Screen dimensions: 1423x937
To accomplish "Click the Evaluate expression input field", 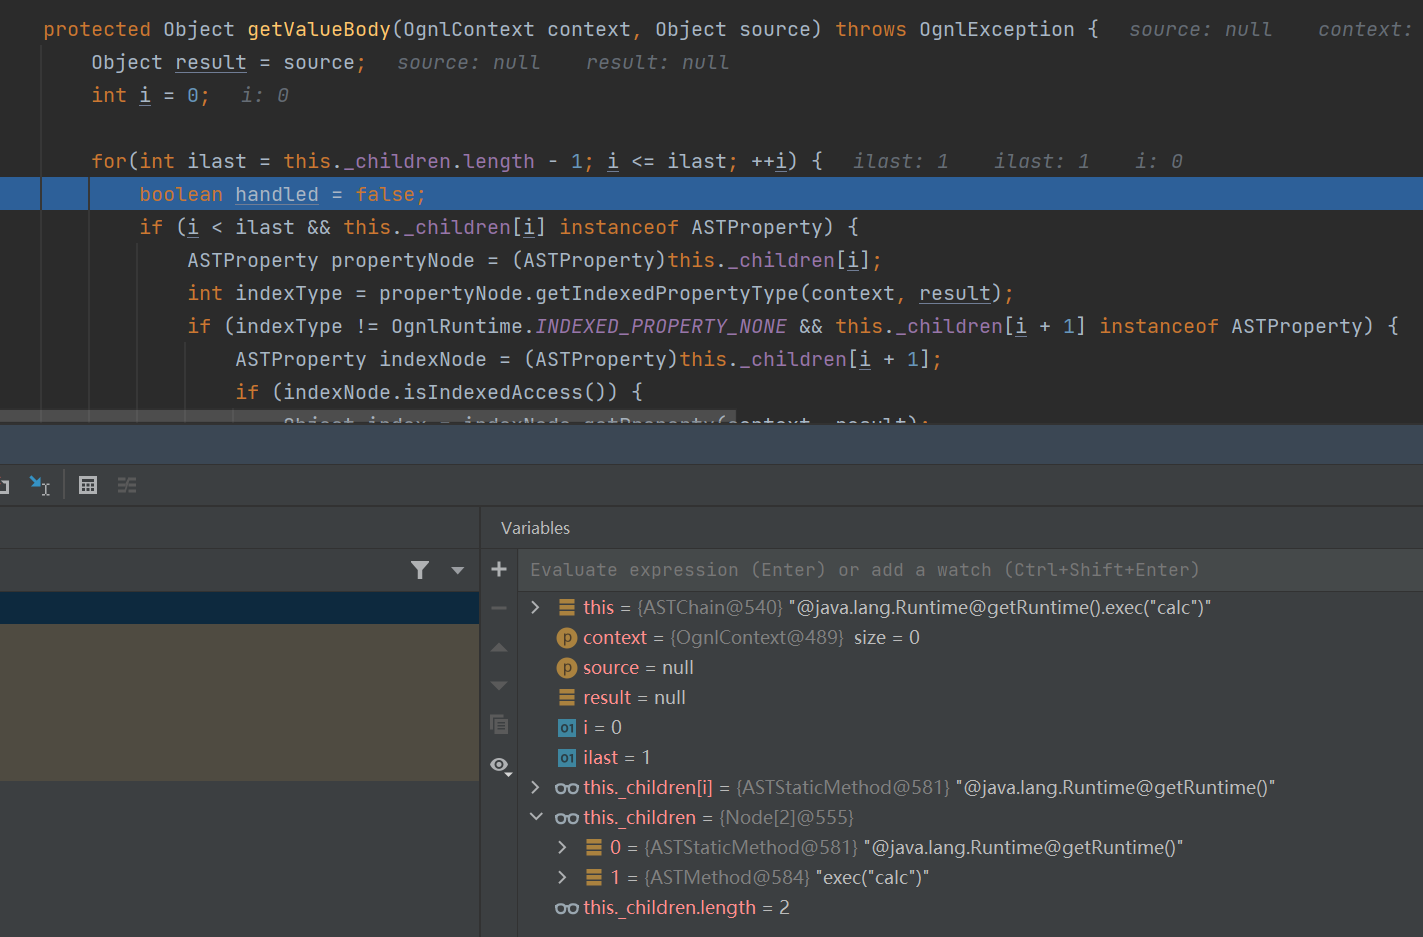I will coord(970,569).
